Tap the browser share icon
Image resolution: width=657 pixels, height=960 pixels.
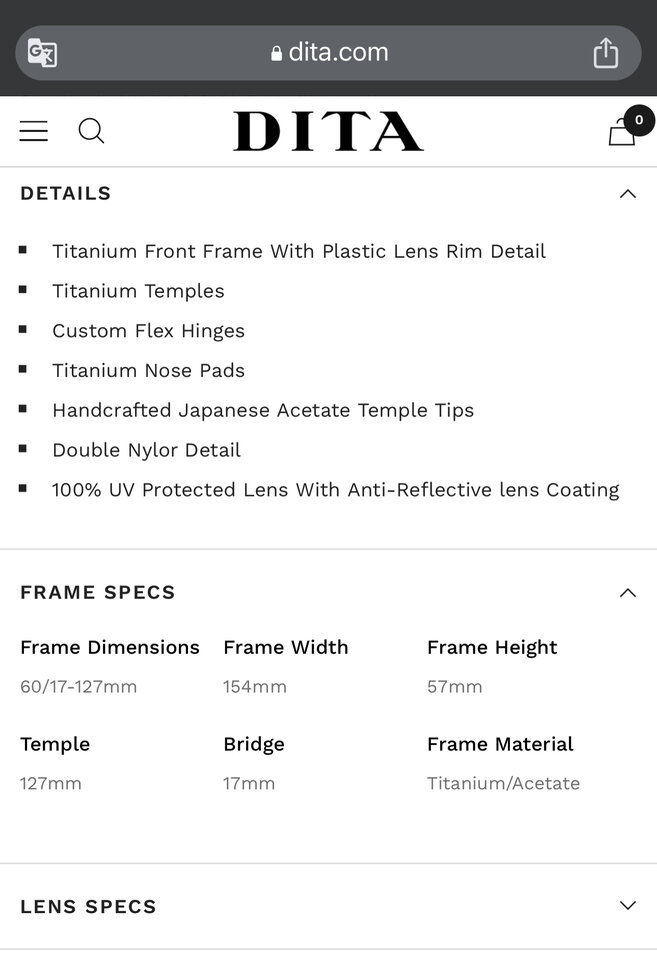tap(606, 53)
